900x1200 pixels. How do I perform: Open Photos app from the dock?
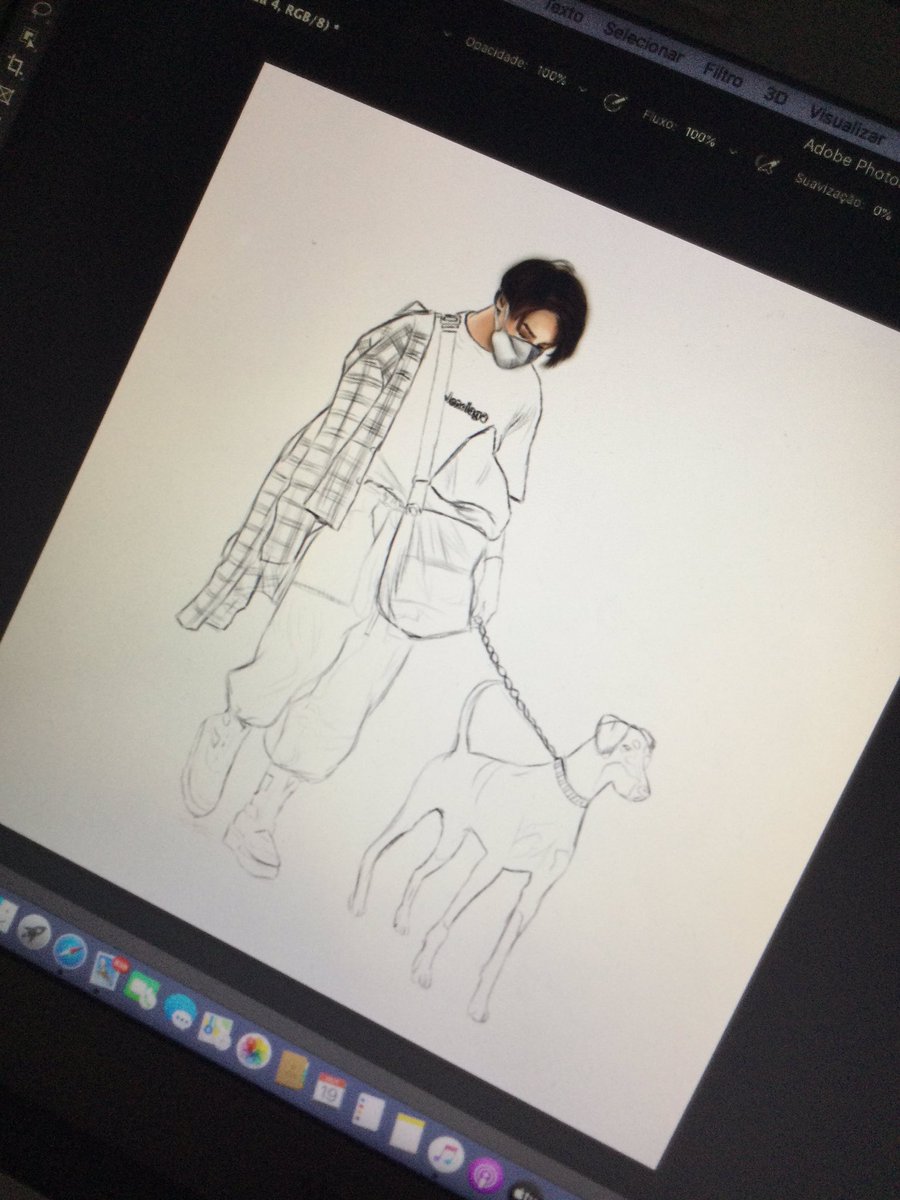[253, 1050]
